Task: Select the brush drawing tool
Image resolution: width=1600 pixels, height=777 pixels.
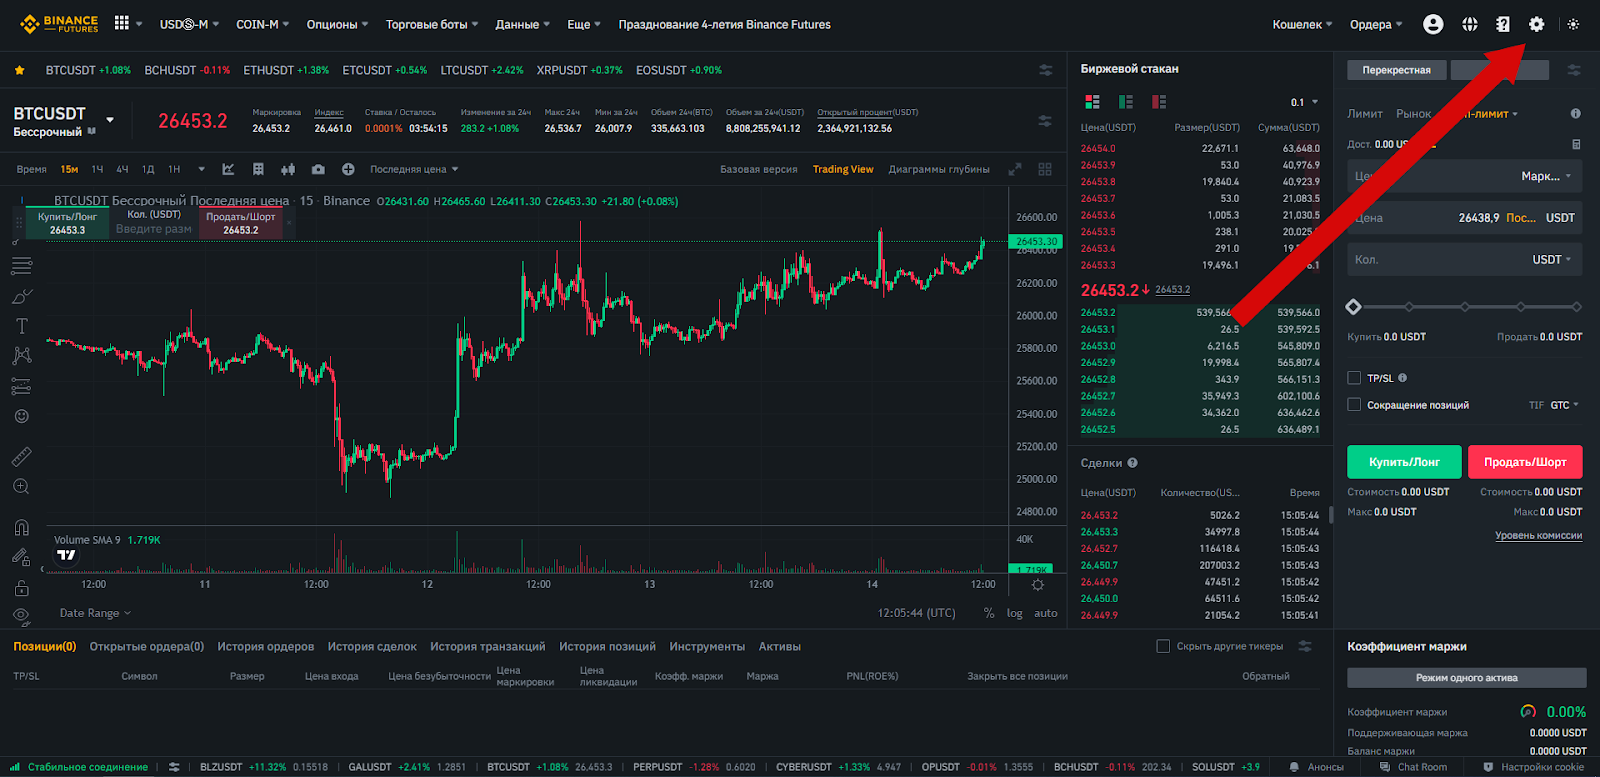Action: [x=21, y=296]
